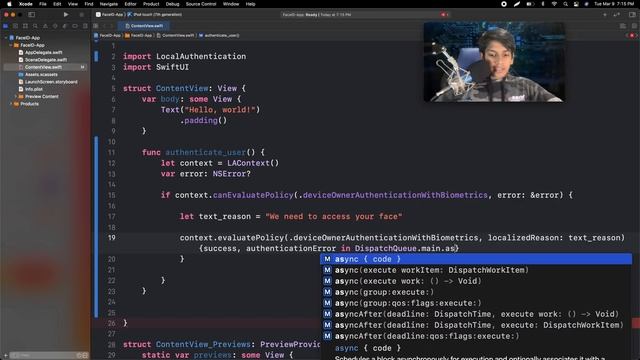
Task: Collapse the FaceID-App project root
Action: click(6, 38)
